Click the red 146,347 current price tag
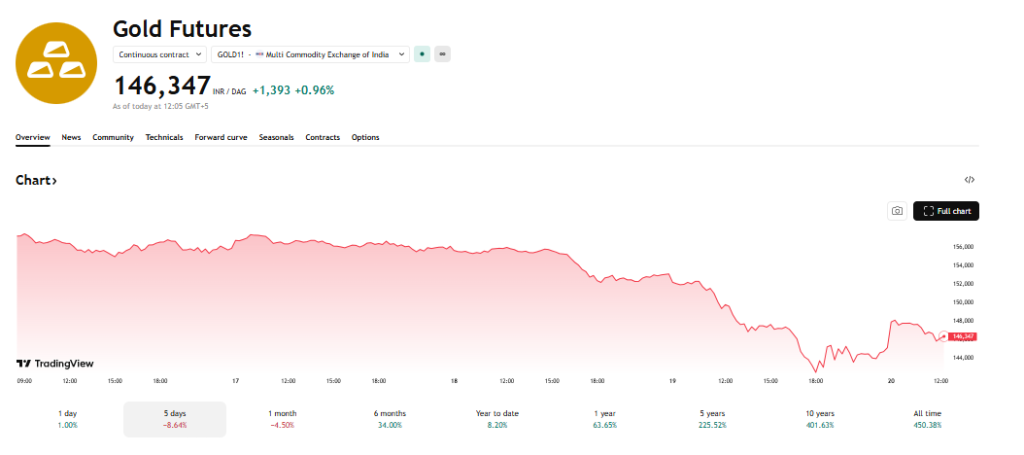This screenshot has height=455, width=1024. [963, 336]
